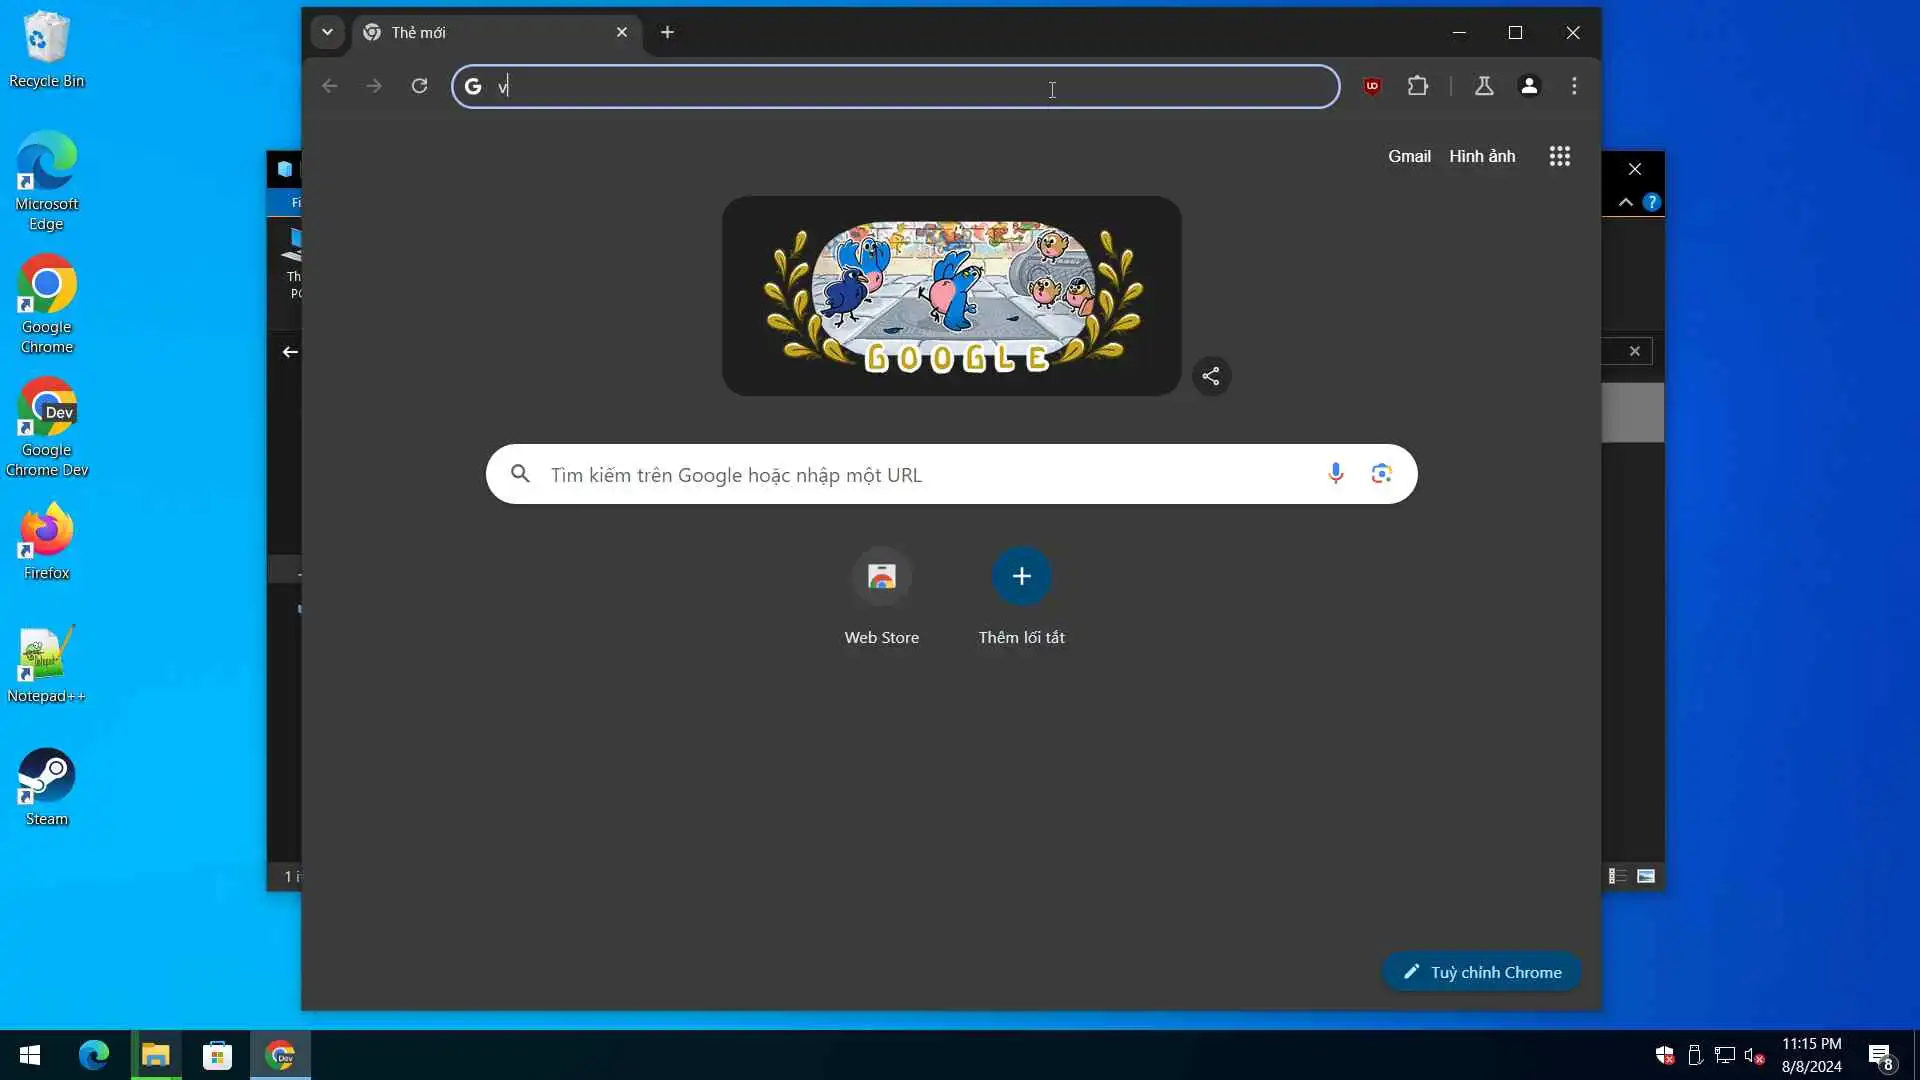Open Chrome's three-dot menu

pyautogui.click(x=1574, y=86)
